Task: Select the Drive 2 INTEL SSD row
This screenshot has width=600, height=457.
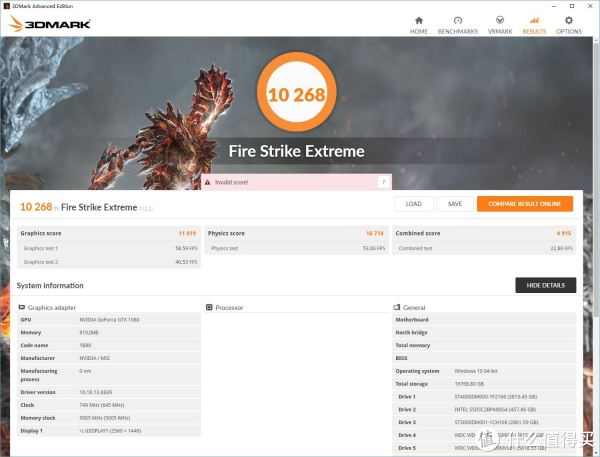Action: [x=484, y=409]
